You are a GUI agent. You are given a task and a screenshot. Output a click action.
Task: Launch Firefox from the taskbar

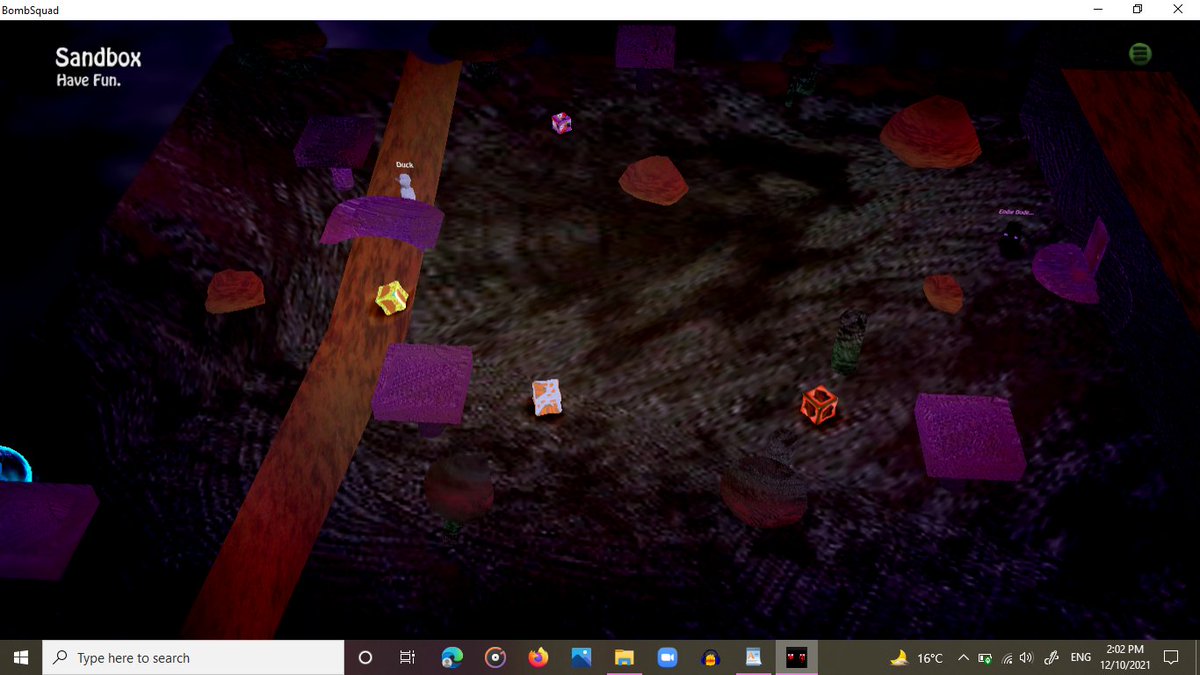point(538,657)
